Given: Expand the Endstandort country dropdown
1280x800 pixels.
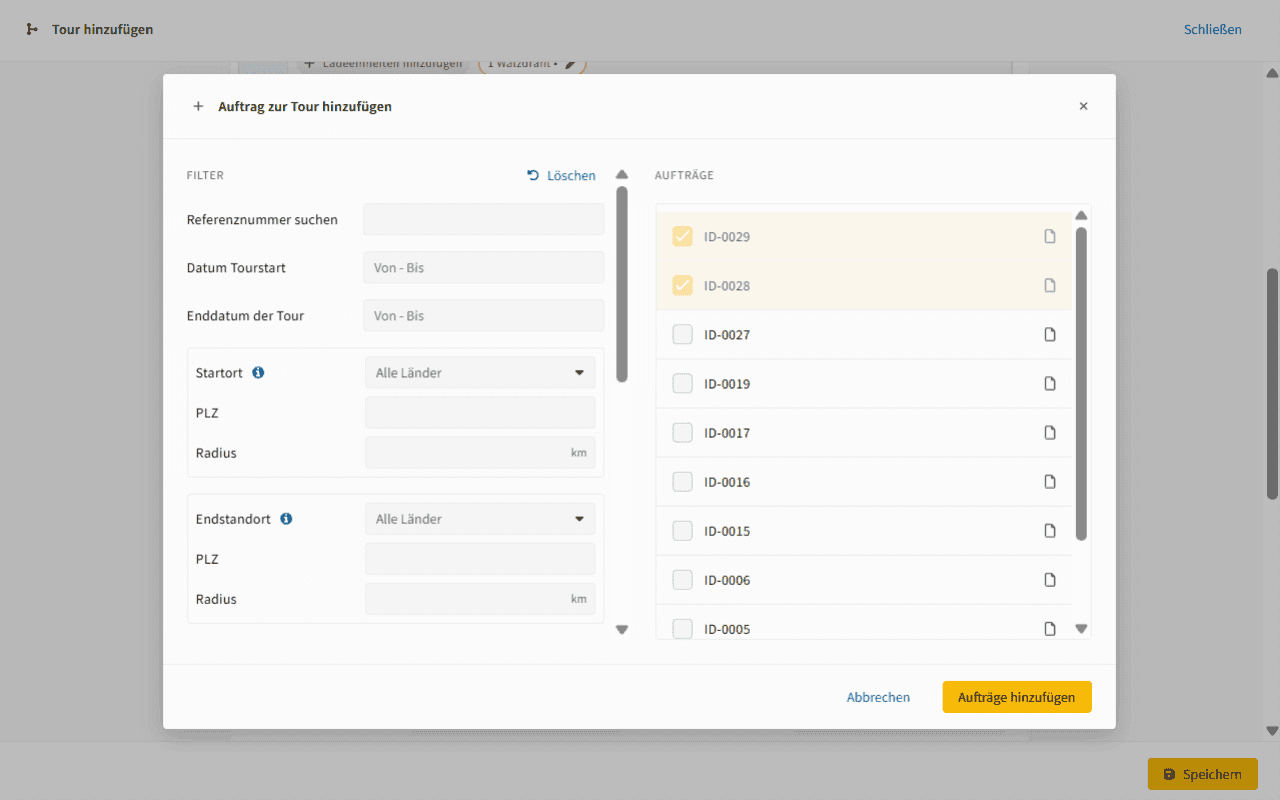Looking at the screenshot, I should point(480,519).
